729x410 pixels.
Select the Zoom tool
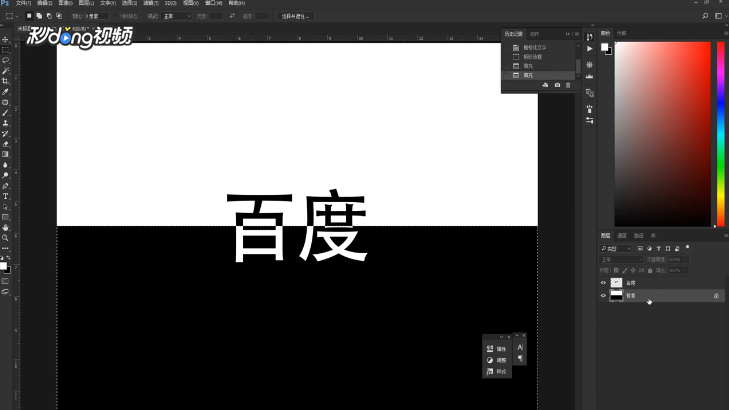click(x=6, y=238)
